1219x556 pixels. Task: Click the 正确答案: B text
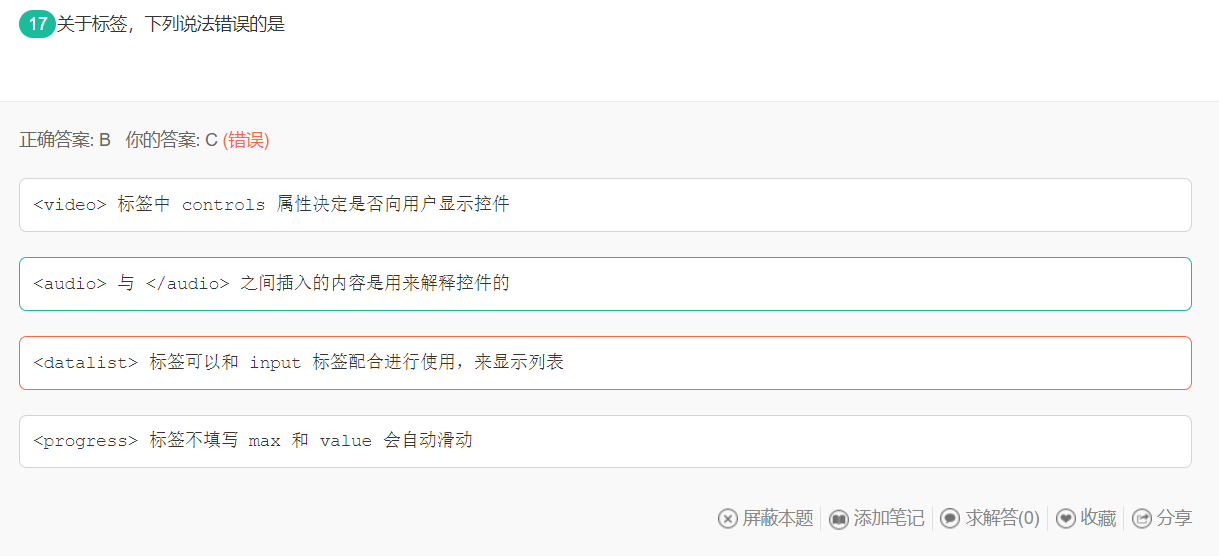(x=65, y=140)
